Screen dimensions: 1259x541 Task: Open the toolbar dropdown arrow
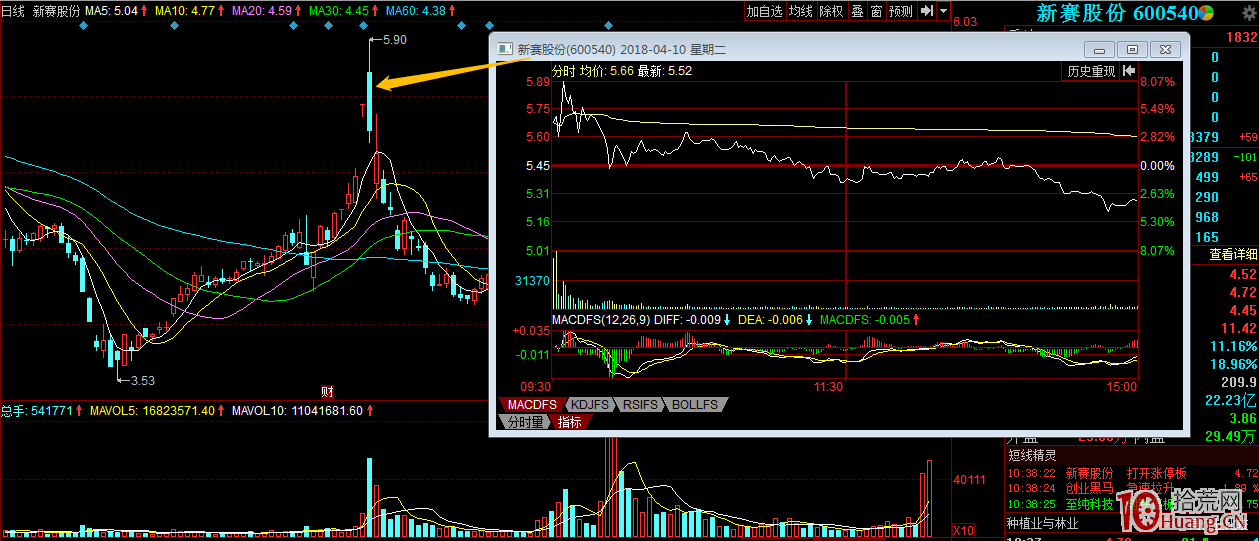(944, 11)
